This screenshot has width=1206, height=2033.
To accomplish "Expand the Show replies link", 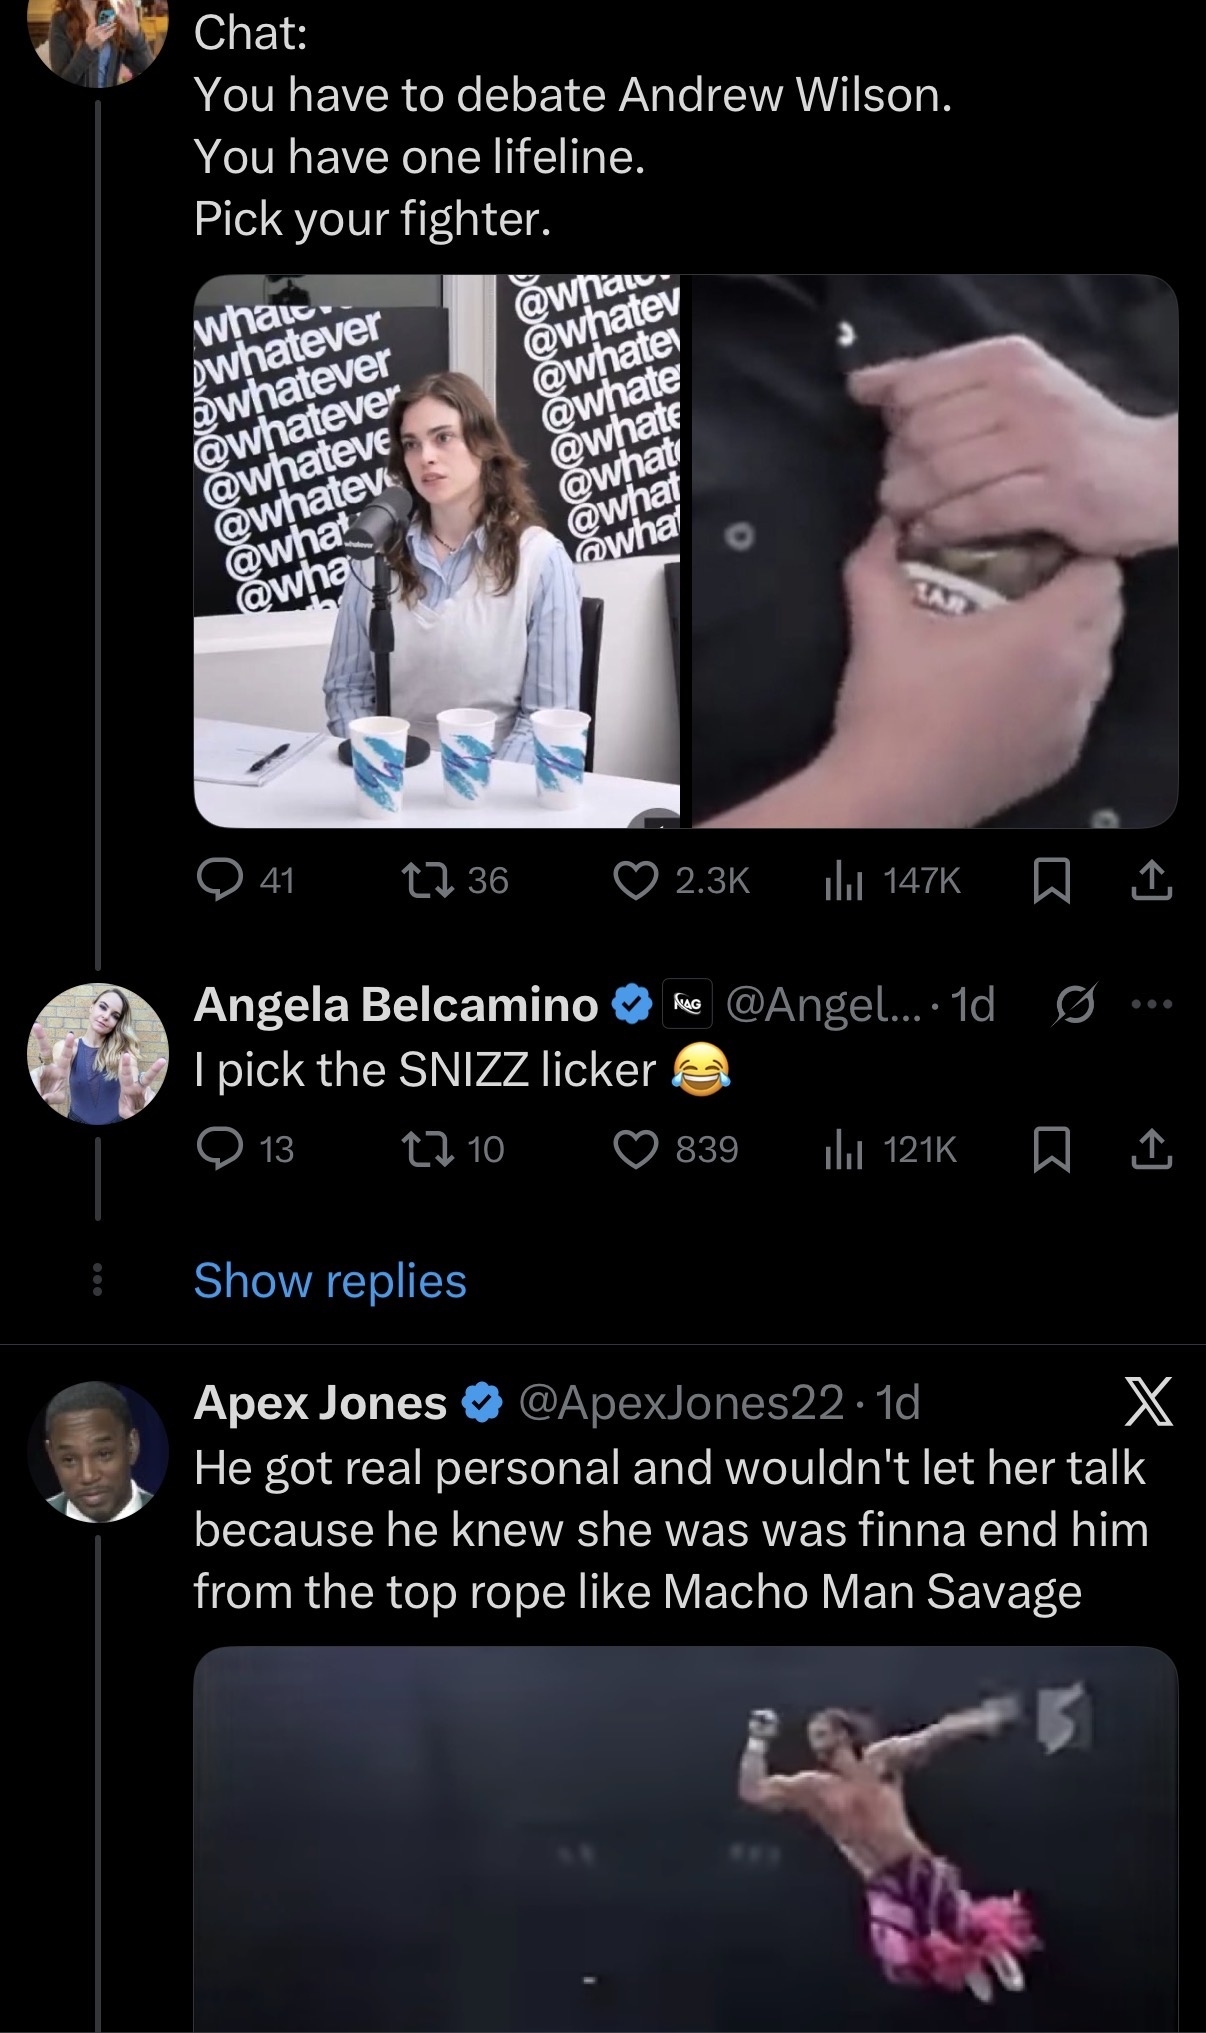I will [330, 1281].
